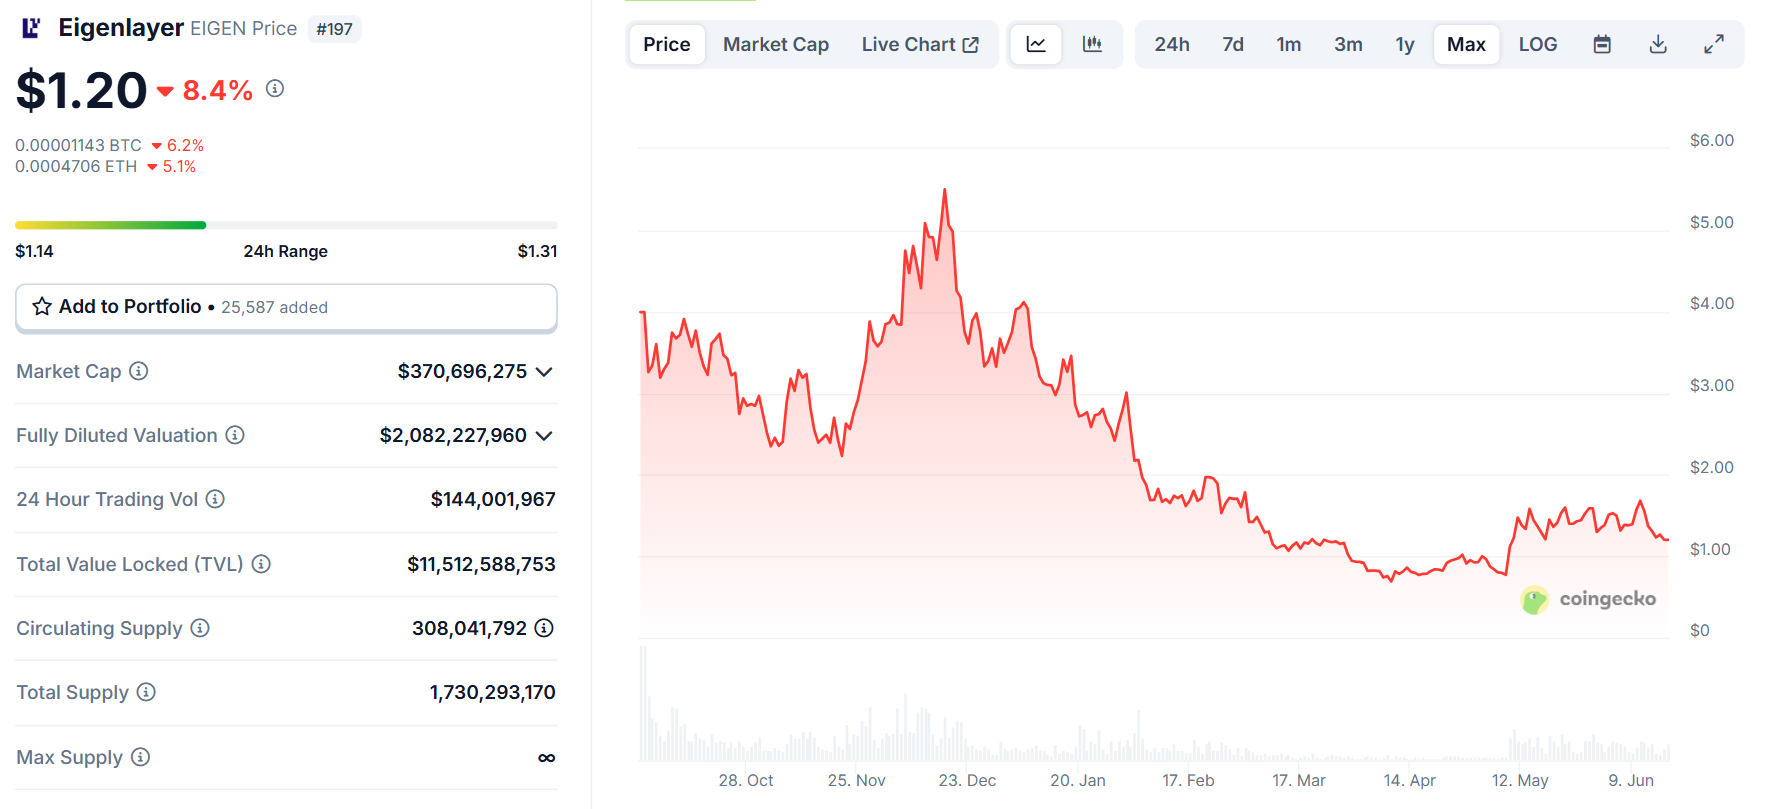
Task: Show Market Cap info tooltip
Action: (x=139, y=371)
